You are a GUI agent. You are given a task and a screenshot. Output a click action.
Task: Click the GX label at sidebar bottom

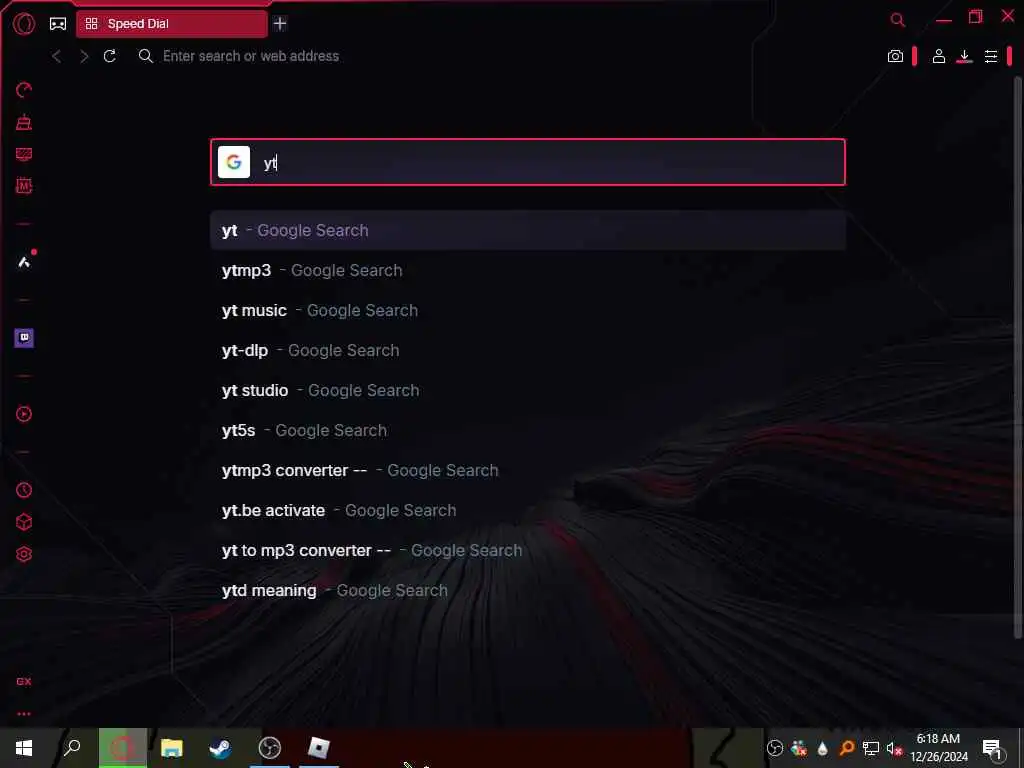tap(24, 681)
